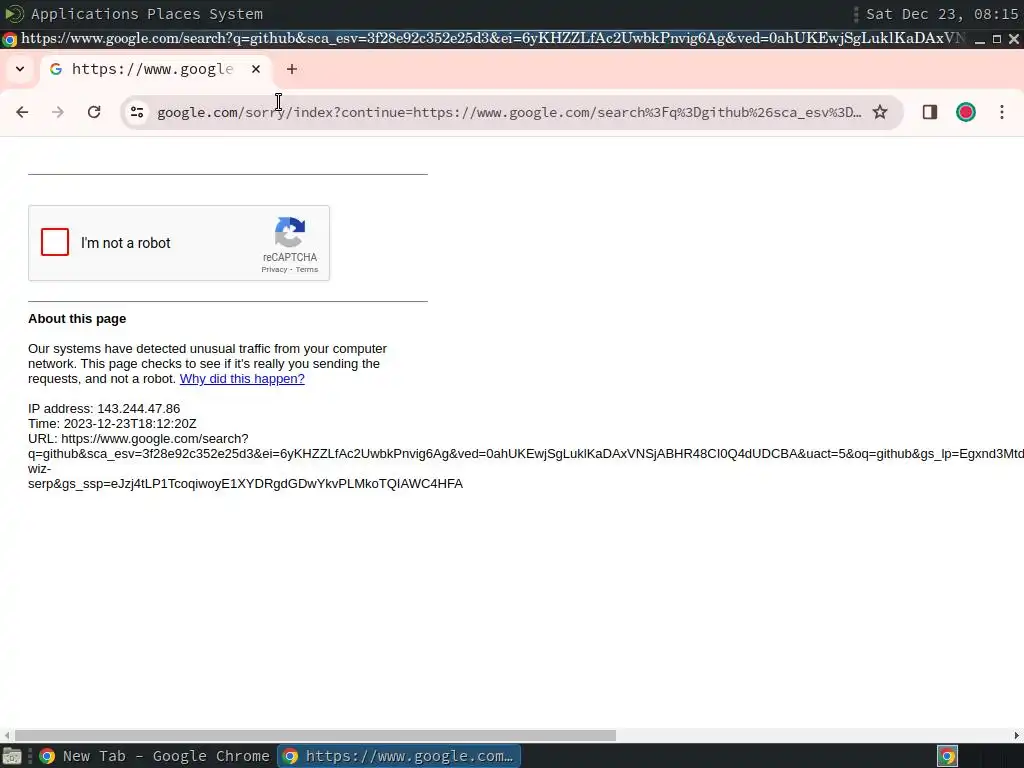Click the Time: 2023-12-23T18:12:20Z text

point(112,424)
